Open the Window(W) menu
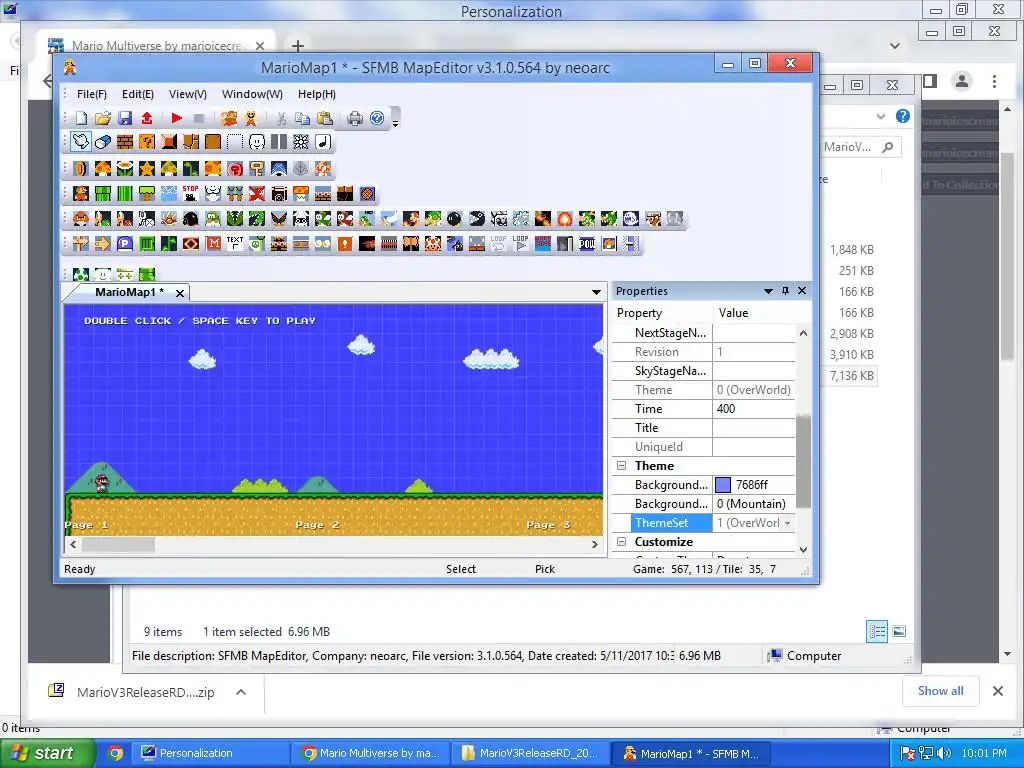1024x768 pixels. (252, 94)
